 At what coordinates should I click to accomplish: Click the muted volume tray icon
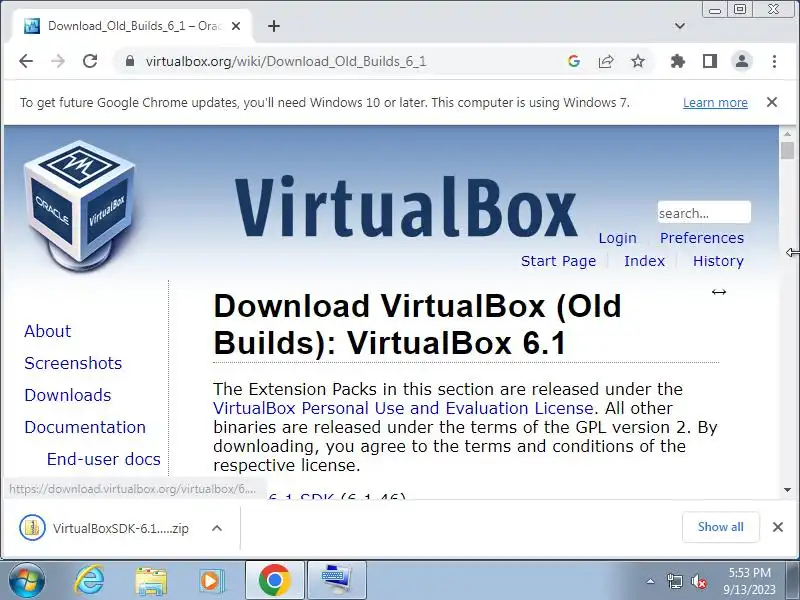point(698,581)
